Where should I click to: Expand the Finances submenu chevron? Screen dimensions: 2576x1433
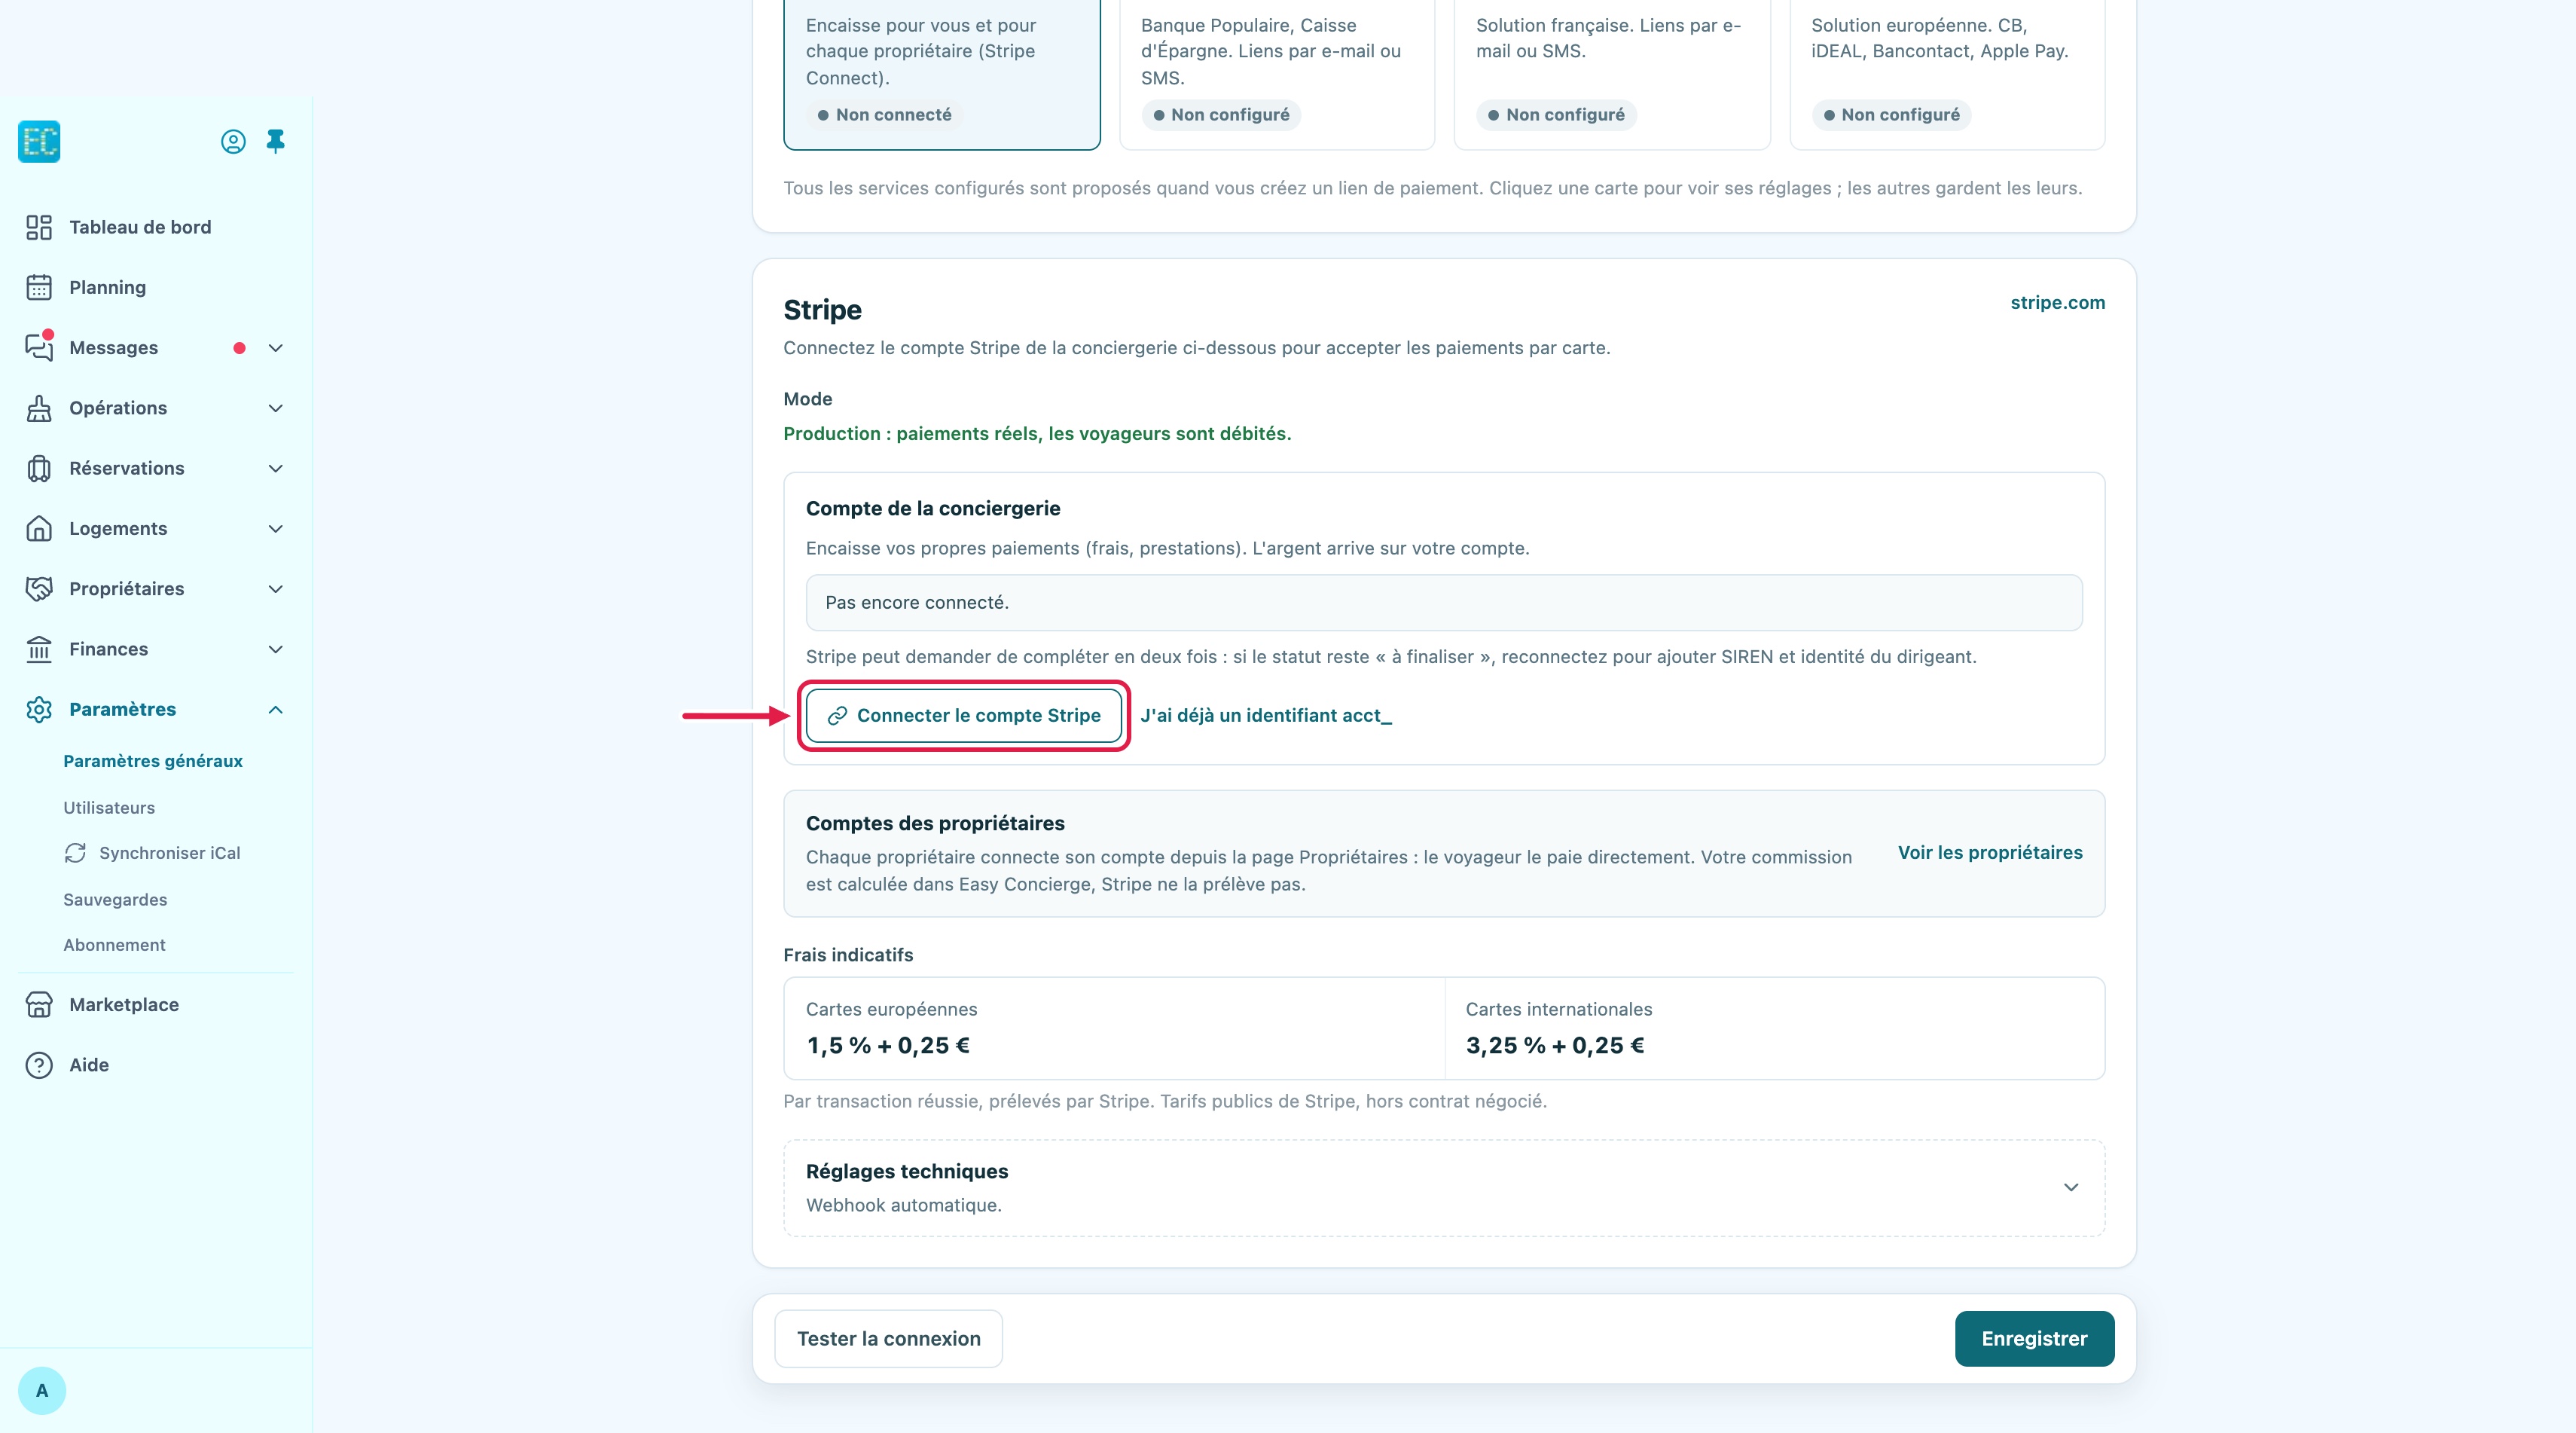click(x=276, y=649)
